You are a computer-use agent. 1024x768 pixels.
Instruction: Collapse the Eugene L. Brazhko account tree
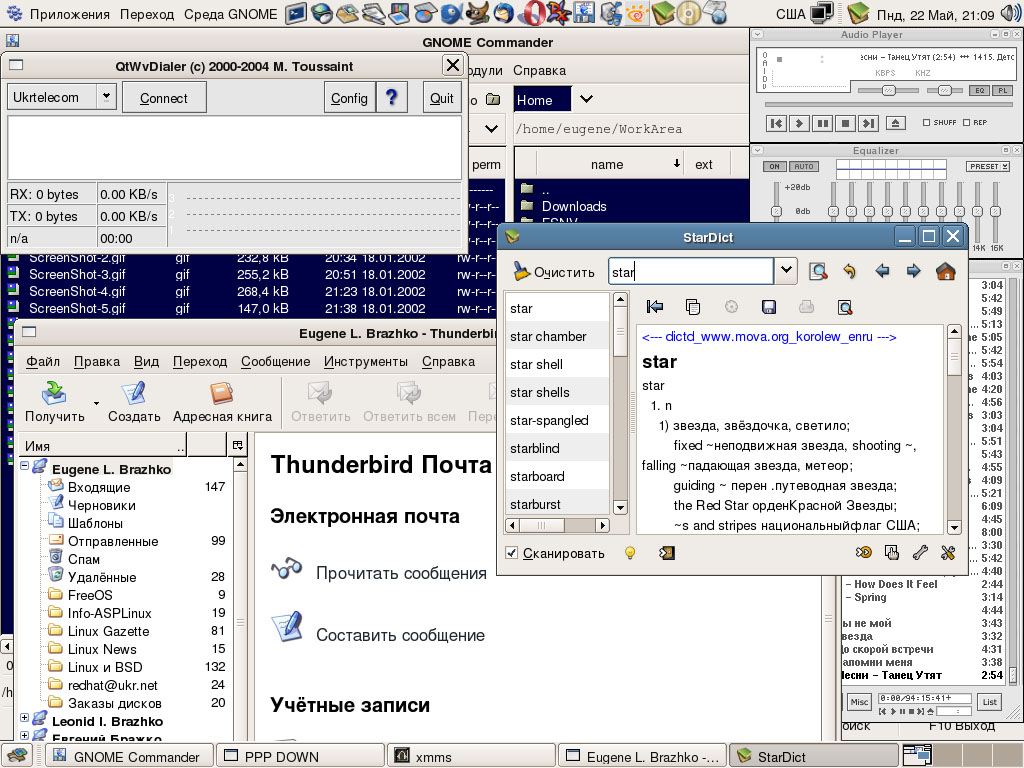pyautogui.click(x=24, y=466)
